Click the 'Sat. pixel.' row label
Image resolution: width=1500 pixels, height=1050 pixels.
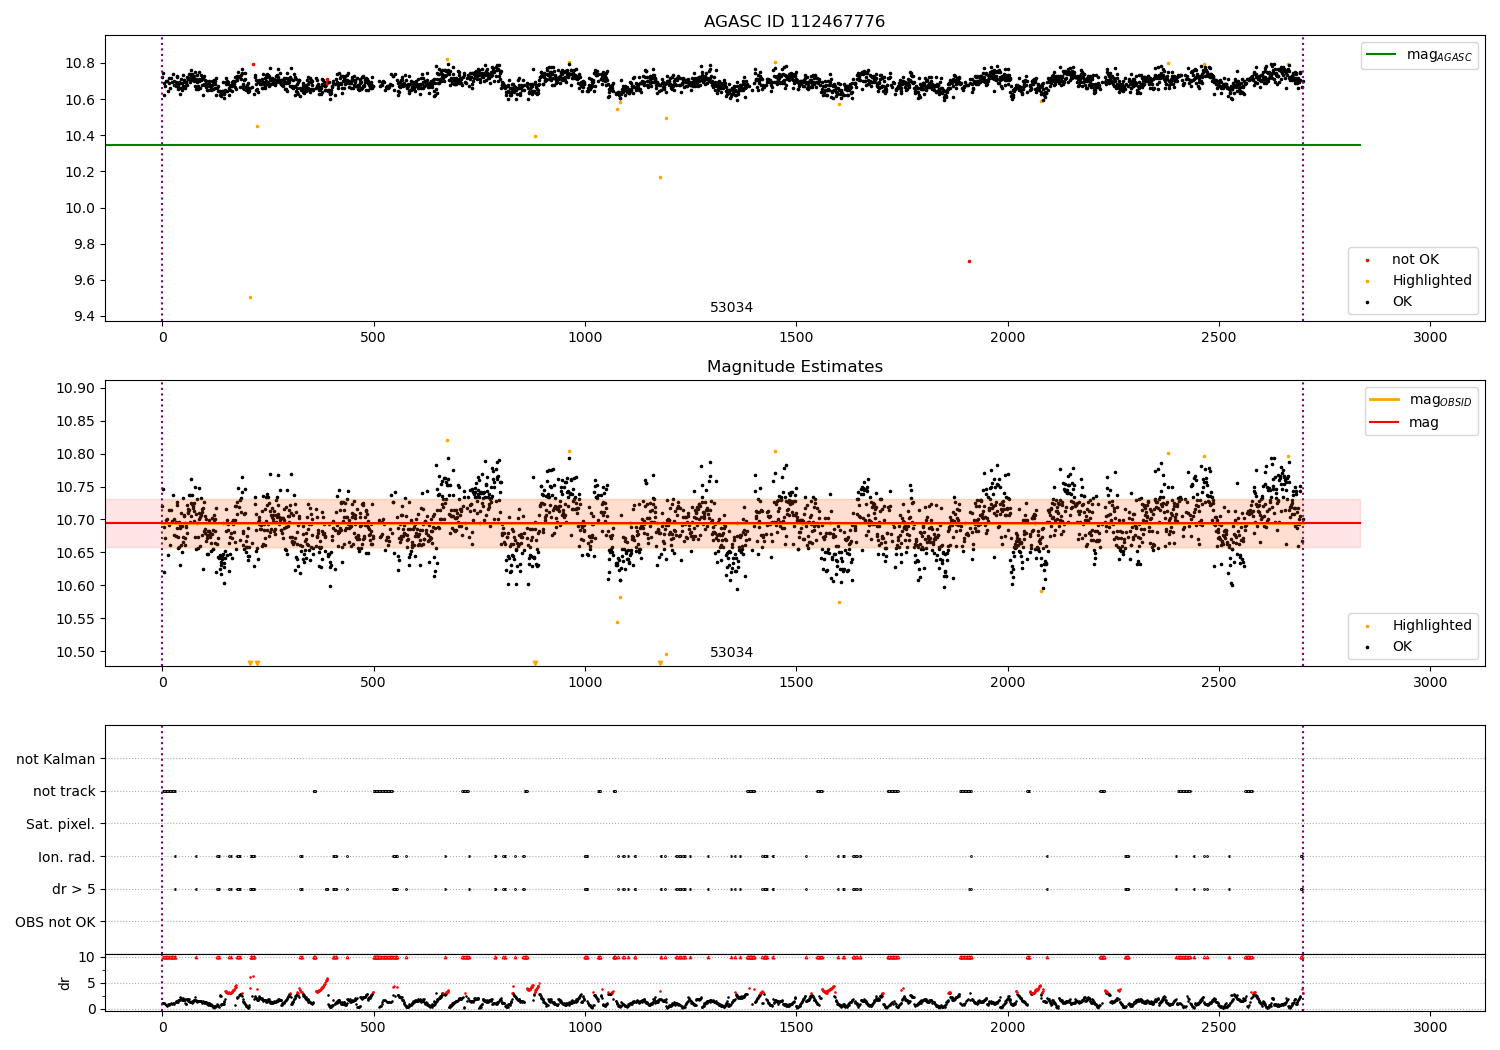61,824
